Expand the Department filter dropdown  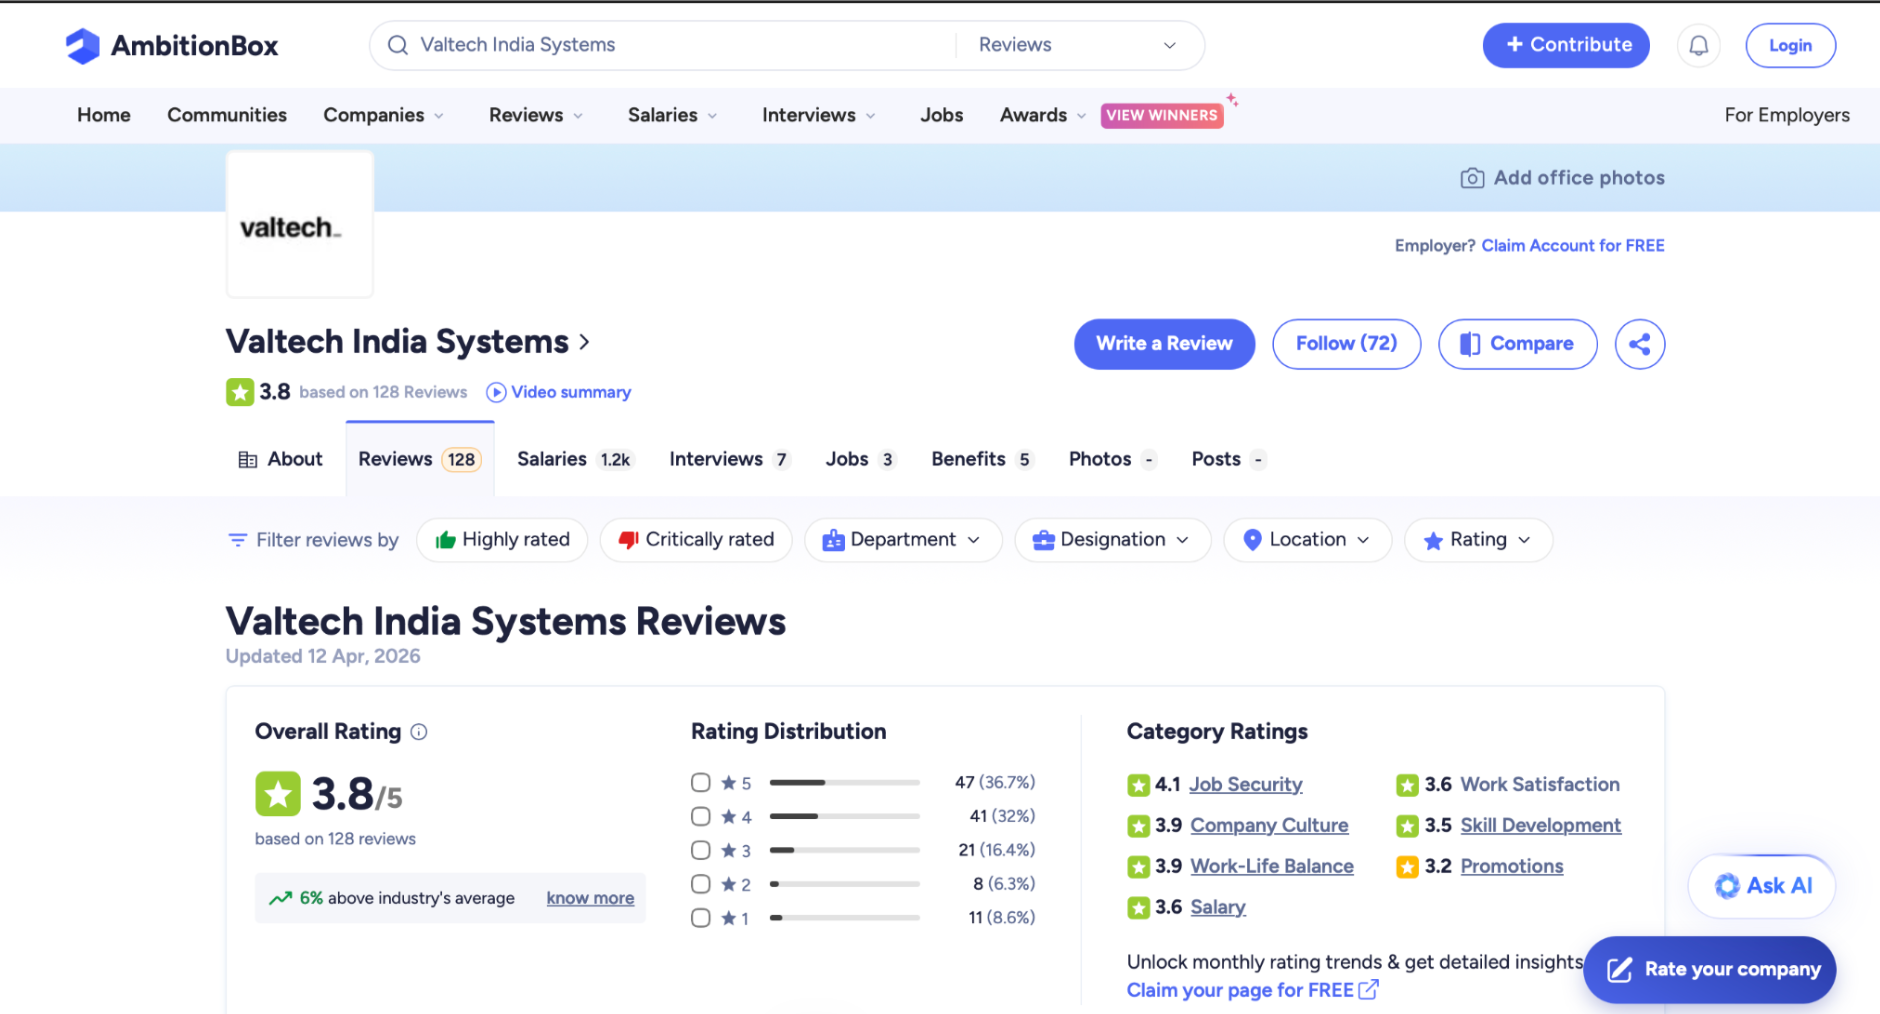click(902, 540)
